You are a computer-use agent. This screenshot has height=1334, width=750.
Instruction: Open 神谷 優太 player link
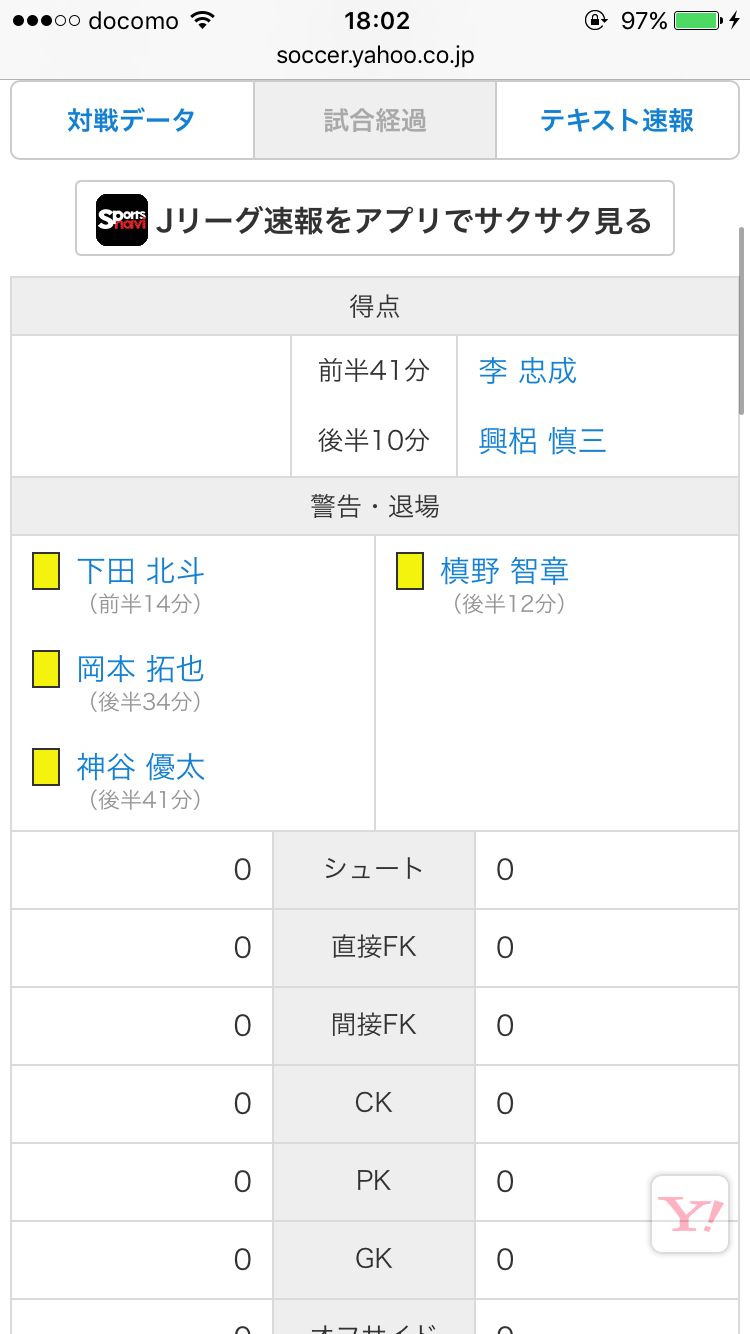[x=141, y=767]
